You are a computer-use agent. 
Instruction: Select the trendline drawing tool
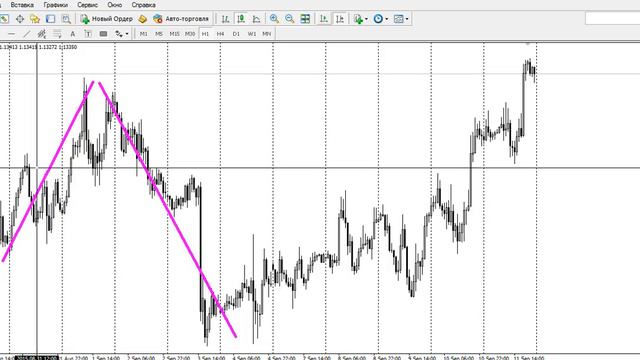tap(27, 34)
